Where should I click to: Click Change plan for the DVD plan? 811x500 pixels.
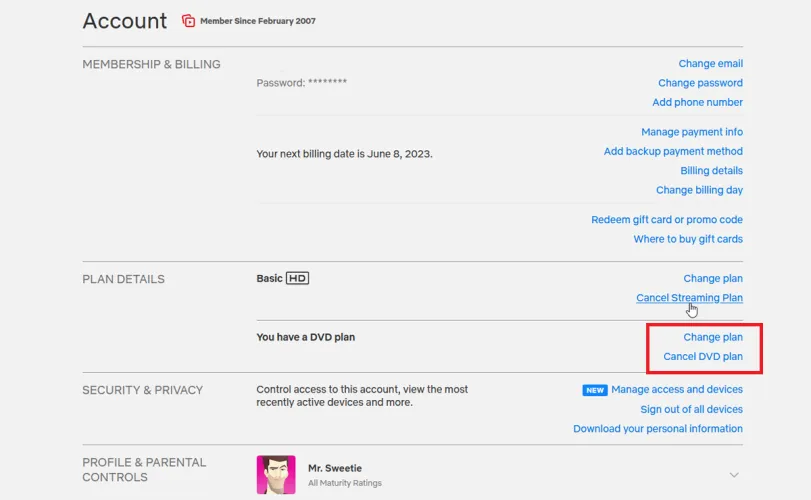713,338
